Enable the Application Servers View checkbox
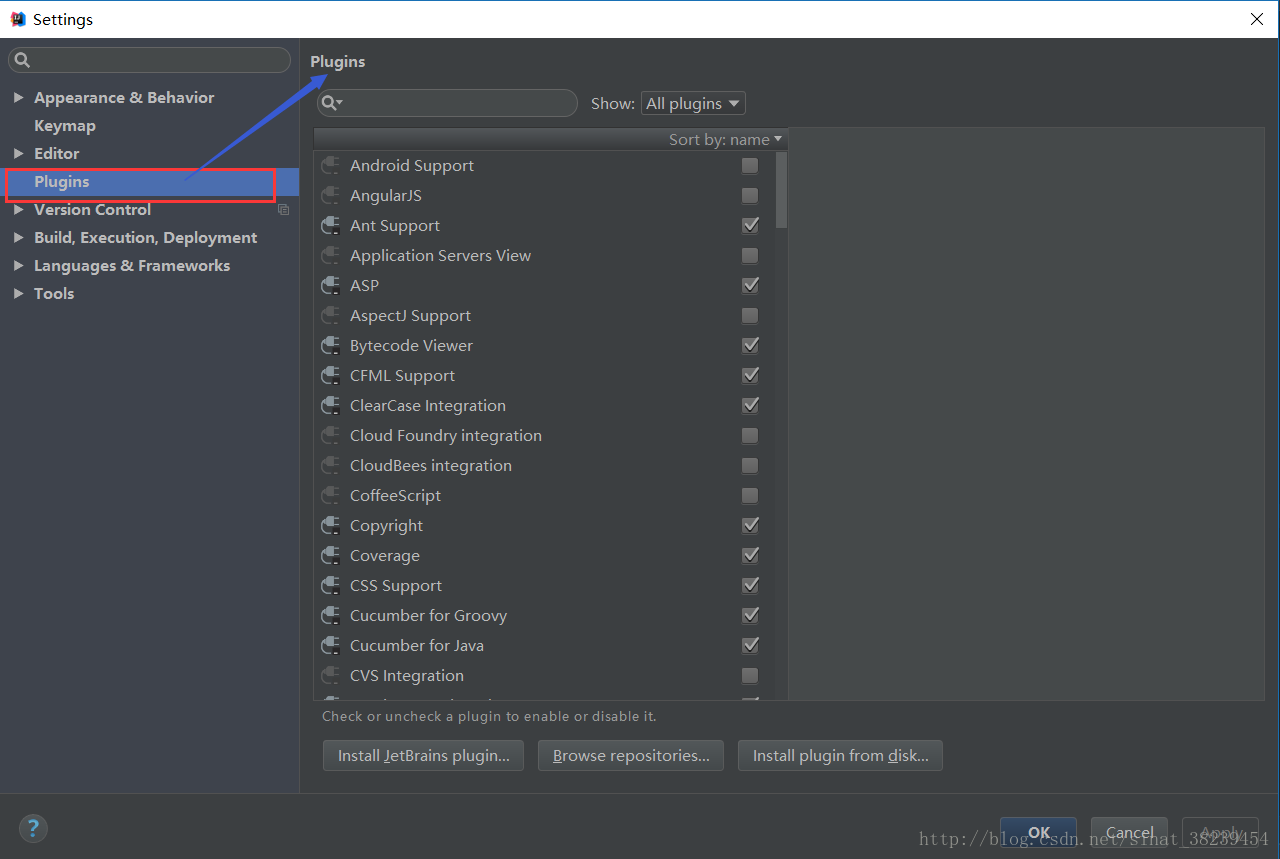This screenshot has width=1280, height=859. coord(750,256)
